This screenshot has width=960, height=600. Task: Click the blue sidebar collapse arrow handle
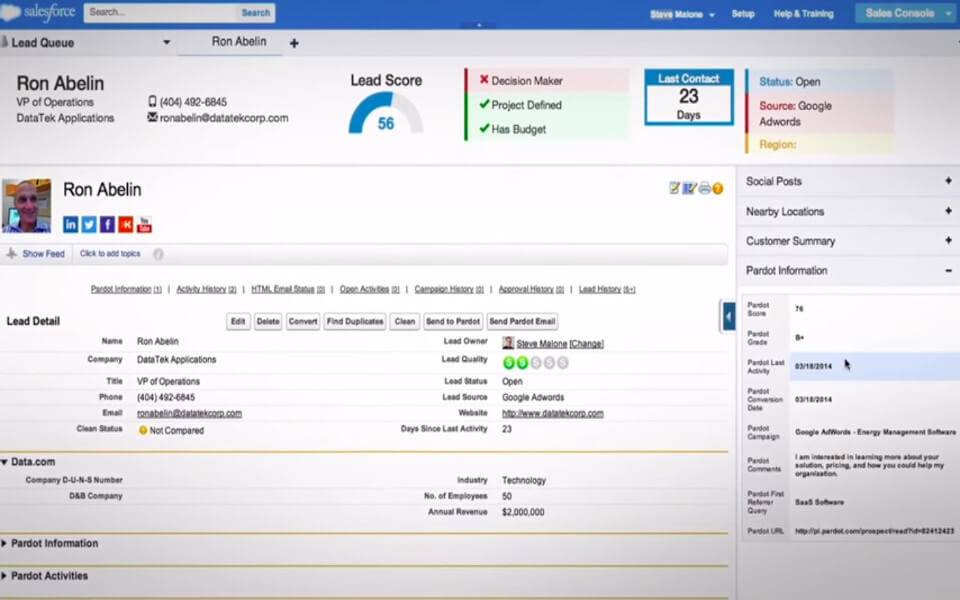click(x=729, y=317)
